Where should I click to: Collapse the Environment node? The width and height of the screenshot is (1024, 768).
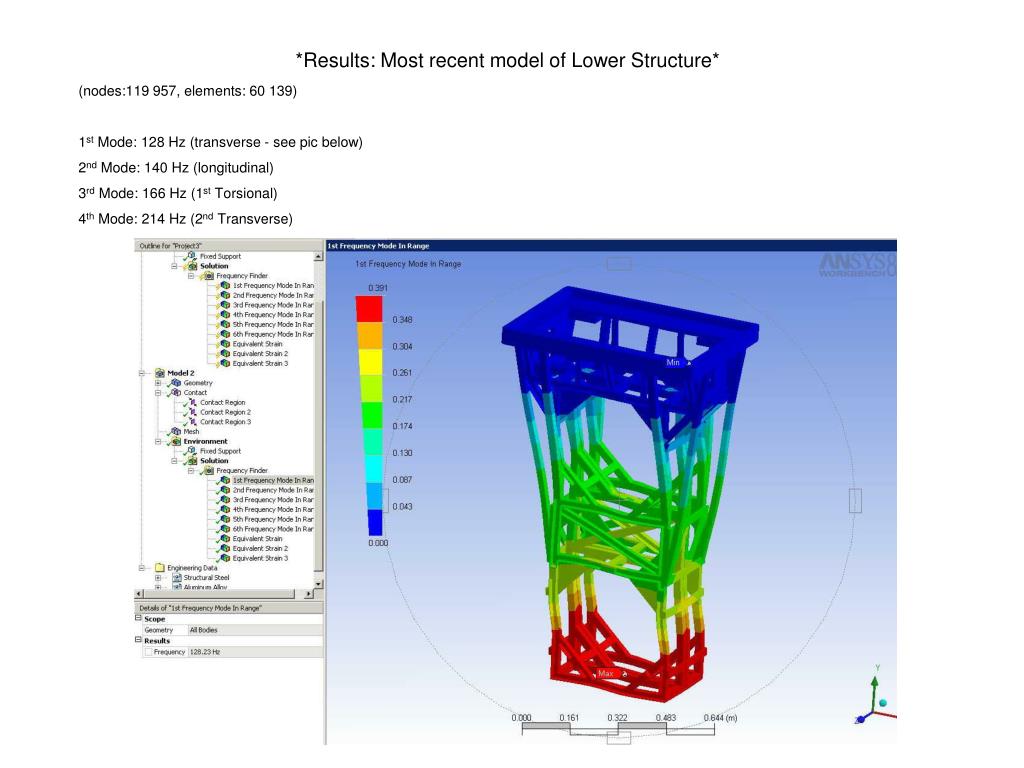tap(157, 441)
